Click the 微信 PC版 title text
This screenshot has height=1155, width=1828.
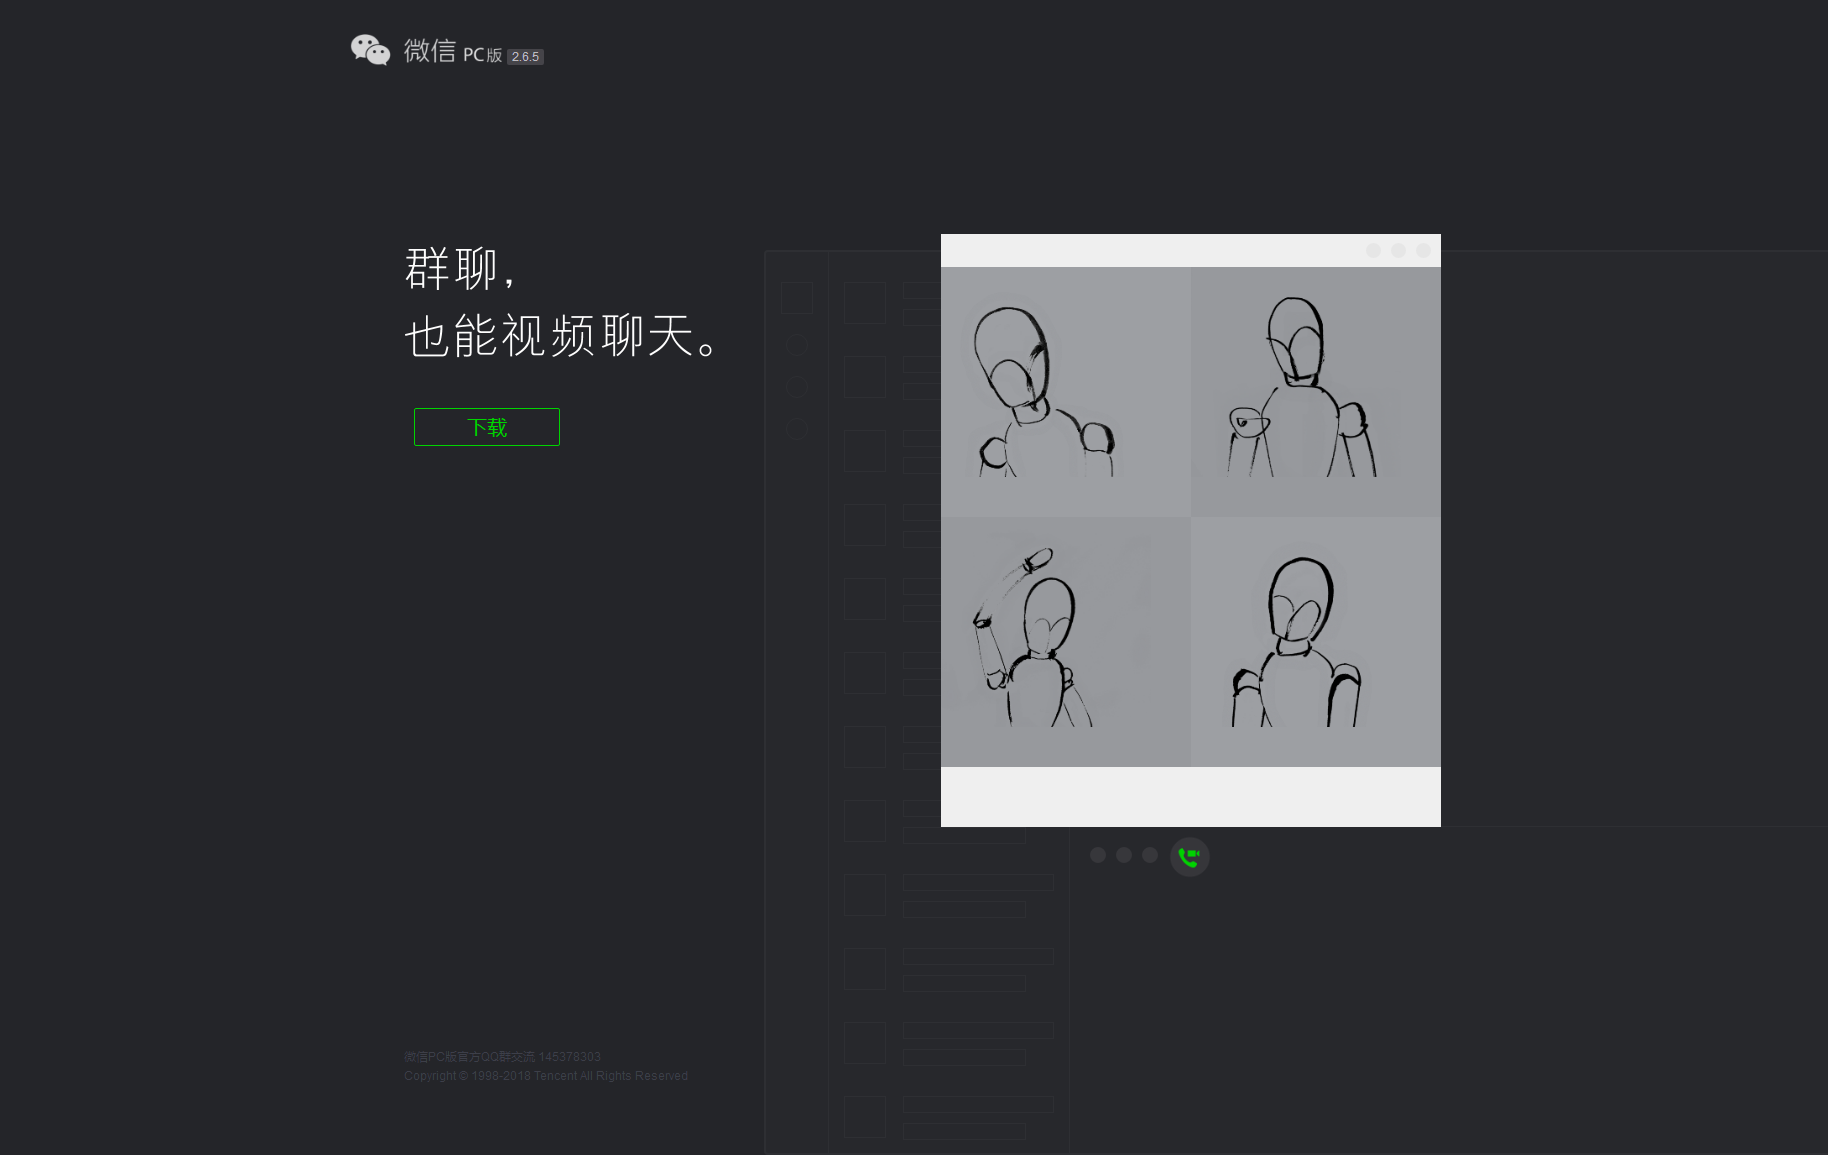click(x=450, y=53)
